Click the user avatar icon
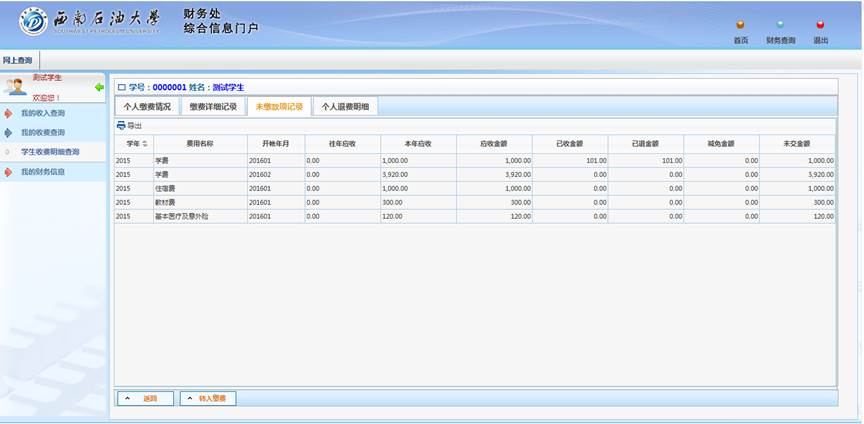 click(16, 87)
